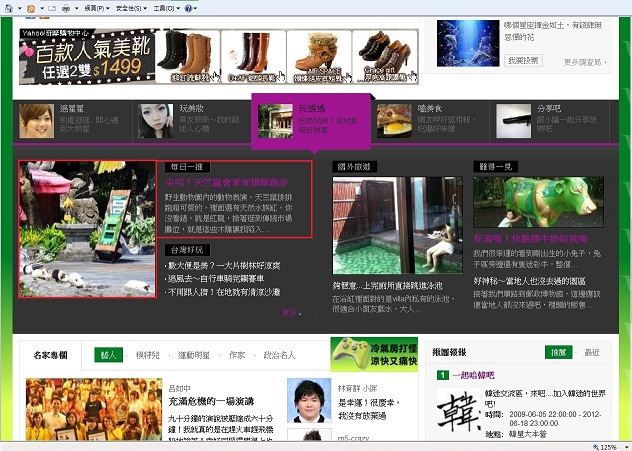The width and height of the screenshot is (632, 451).
Task: Select the 作家 columnist tab
Action: (x=237, y=355)
